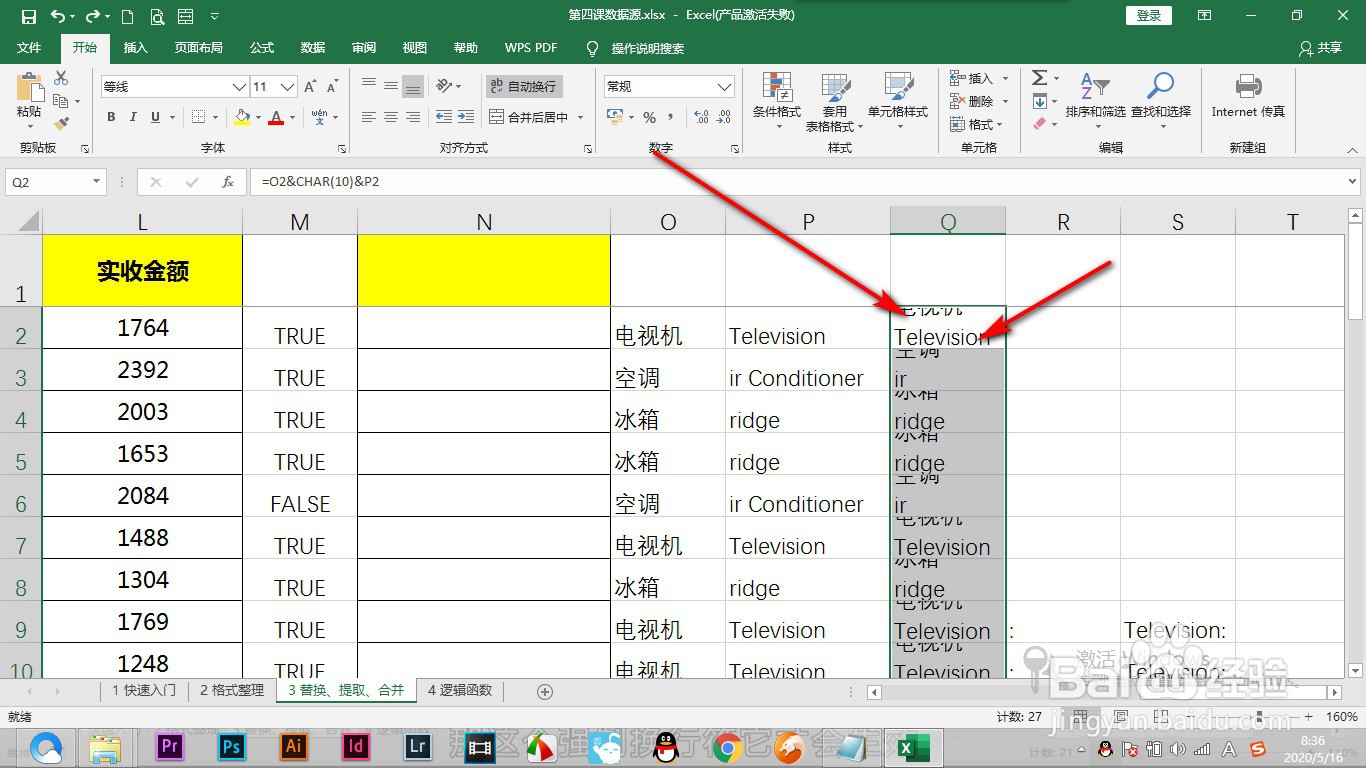Screen dimensions: 1366x768
Task: Toggle bold formatting
Action: (x=111, y=117)
